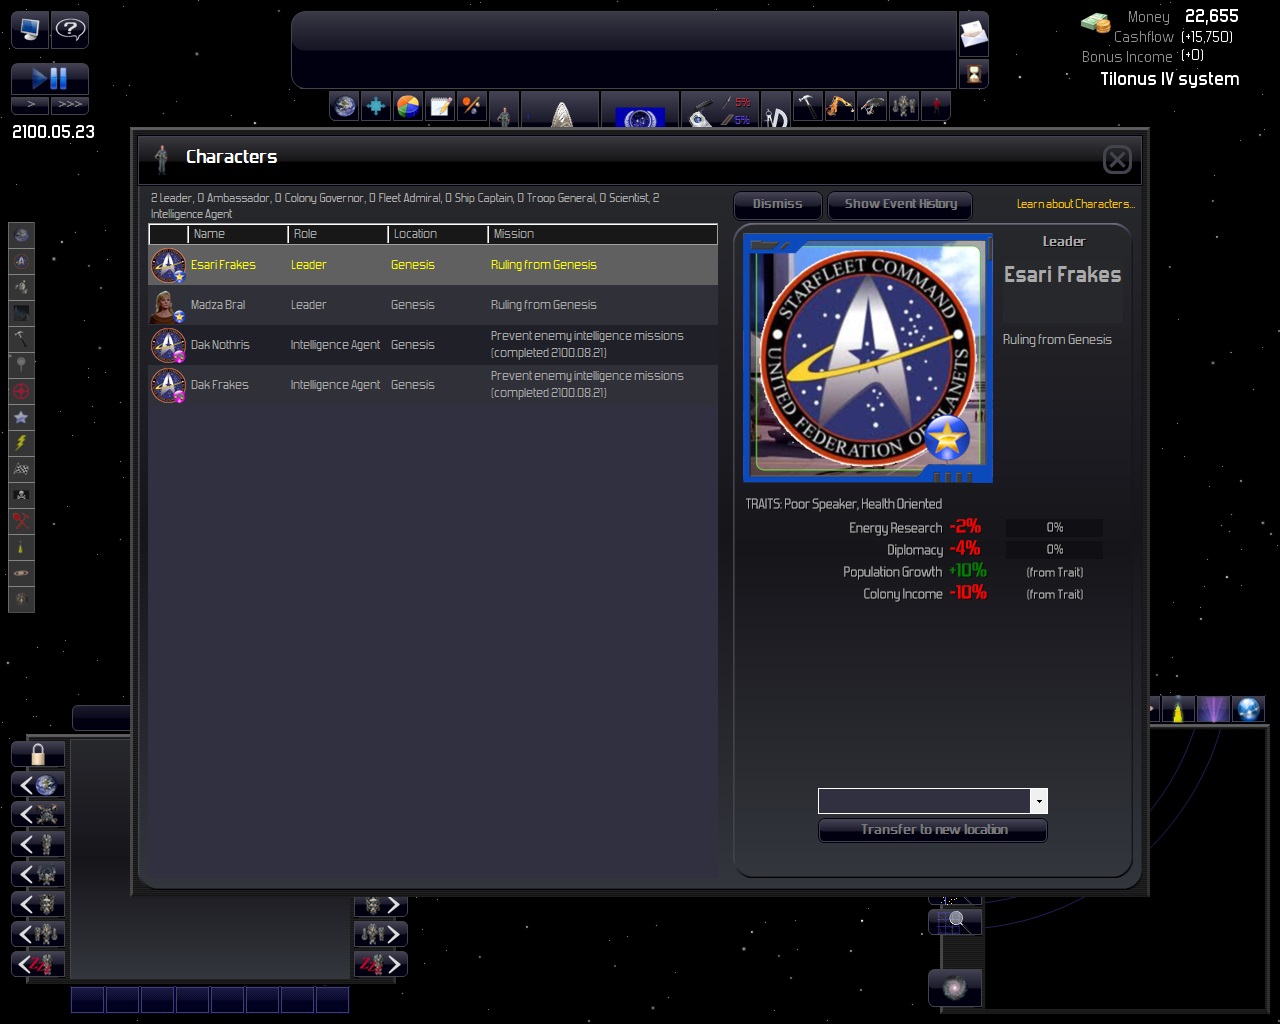Open the globe icon in top toolbar
Viewport: 1280px width, 1024px height.
(345, 106)
